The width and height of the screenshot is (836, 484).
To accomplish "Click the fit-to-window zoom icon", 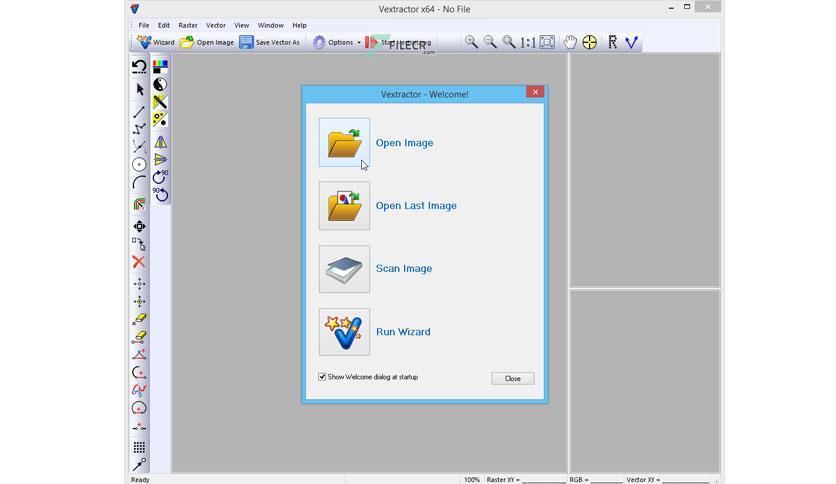I will click(547, 42).
